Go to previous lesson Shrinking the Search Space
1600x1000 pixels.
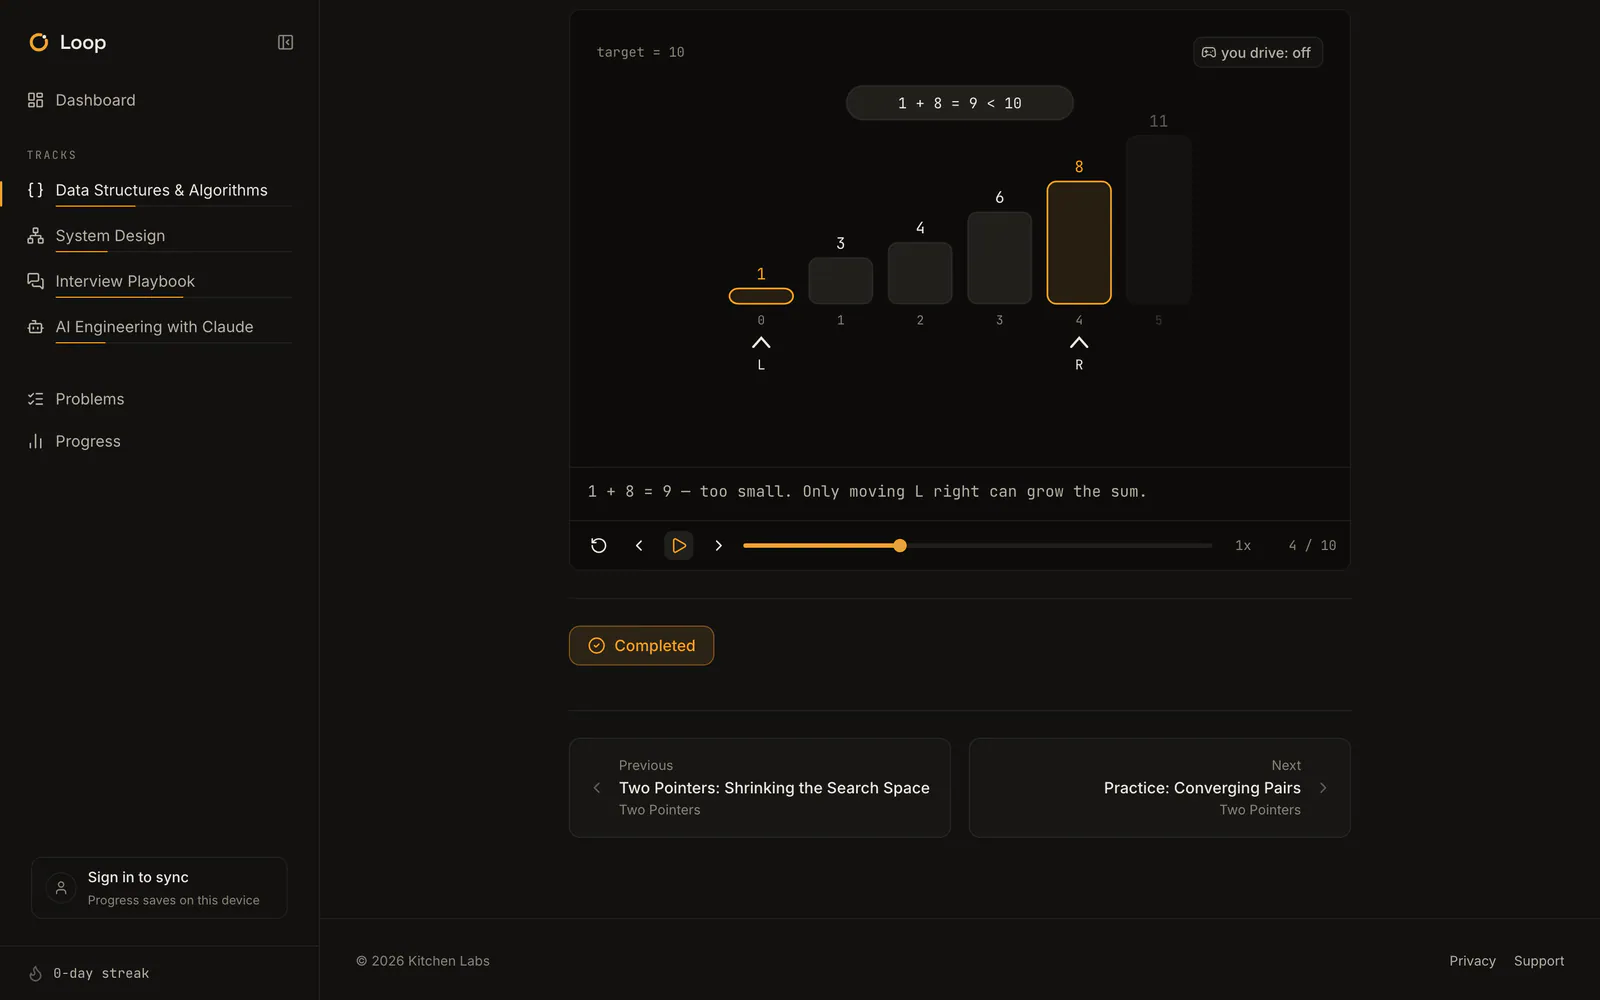(x=760, y=788)
